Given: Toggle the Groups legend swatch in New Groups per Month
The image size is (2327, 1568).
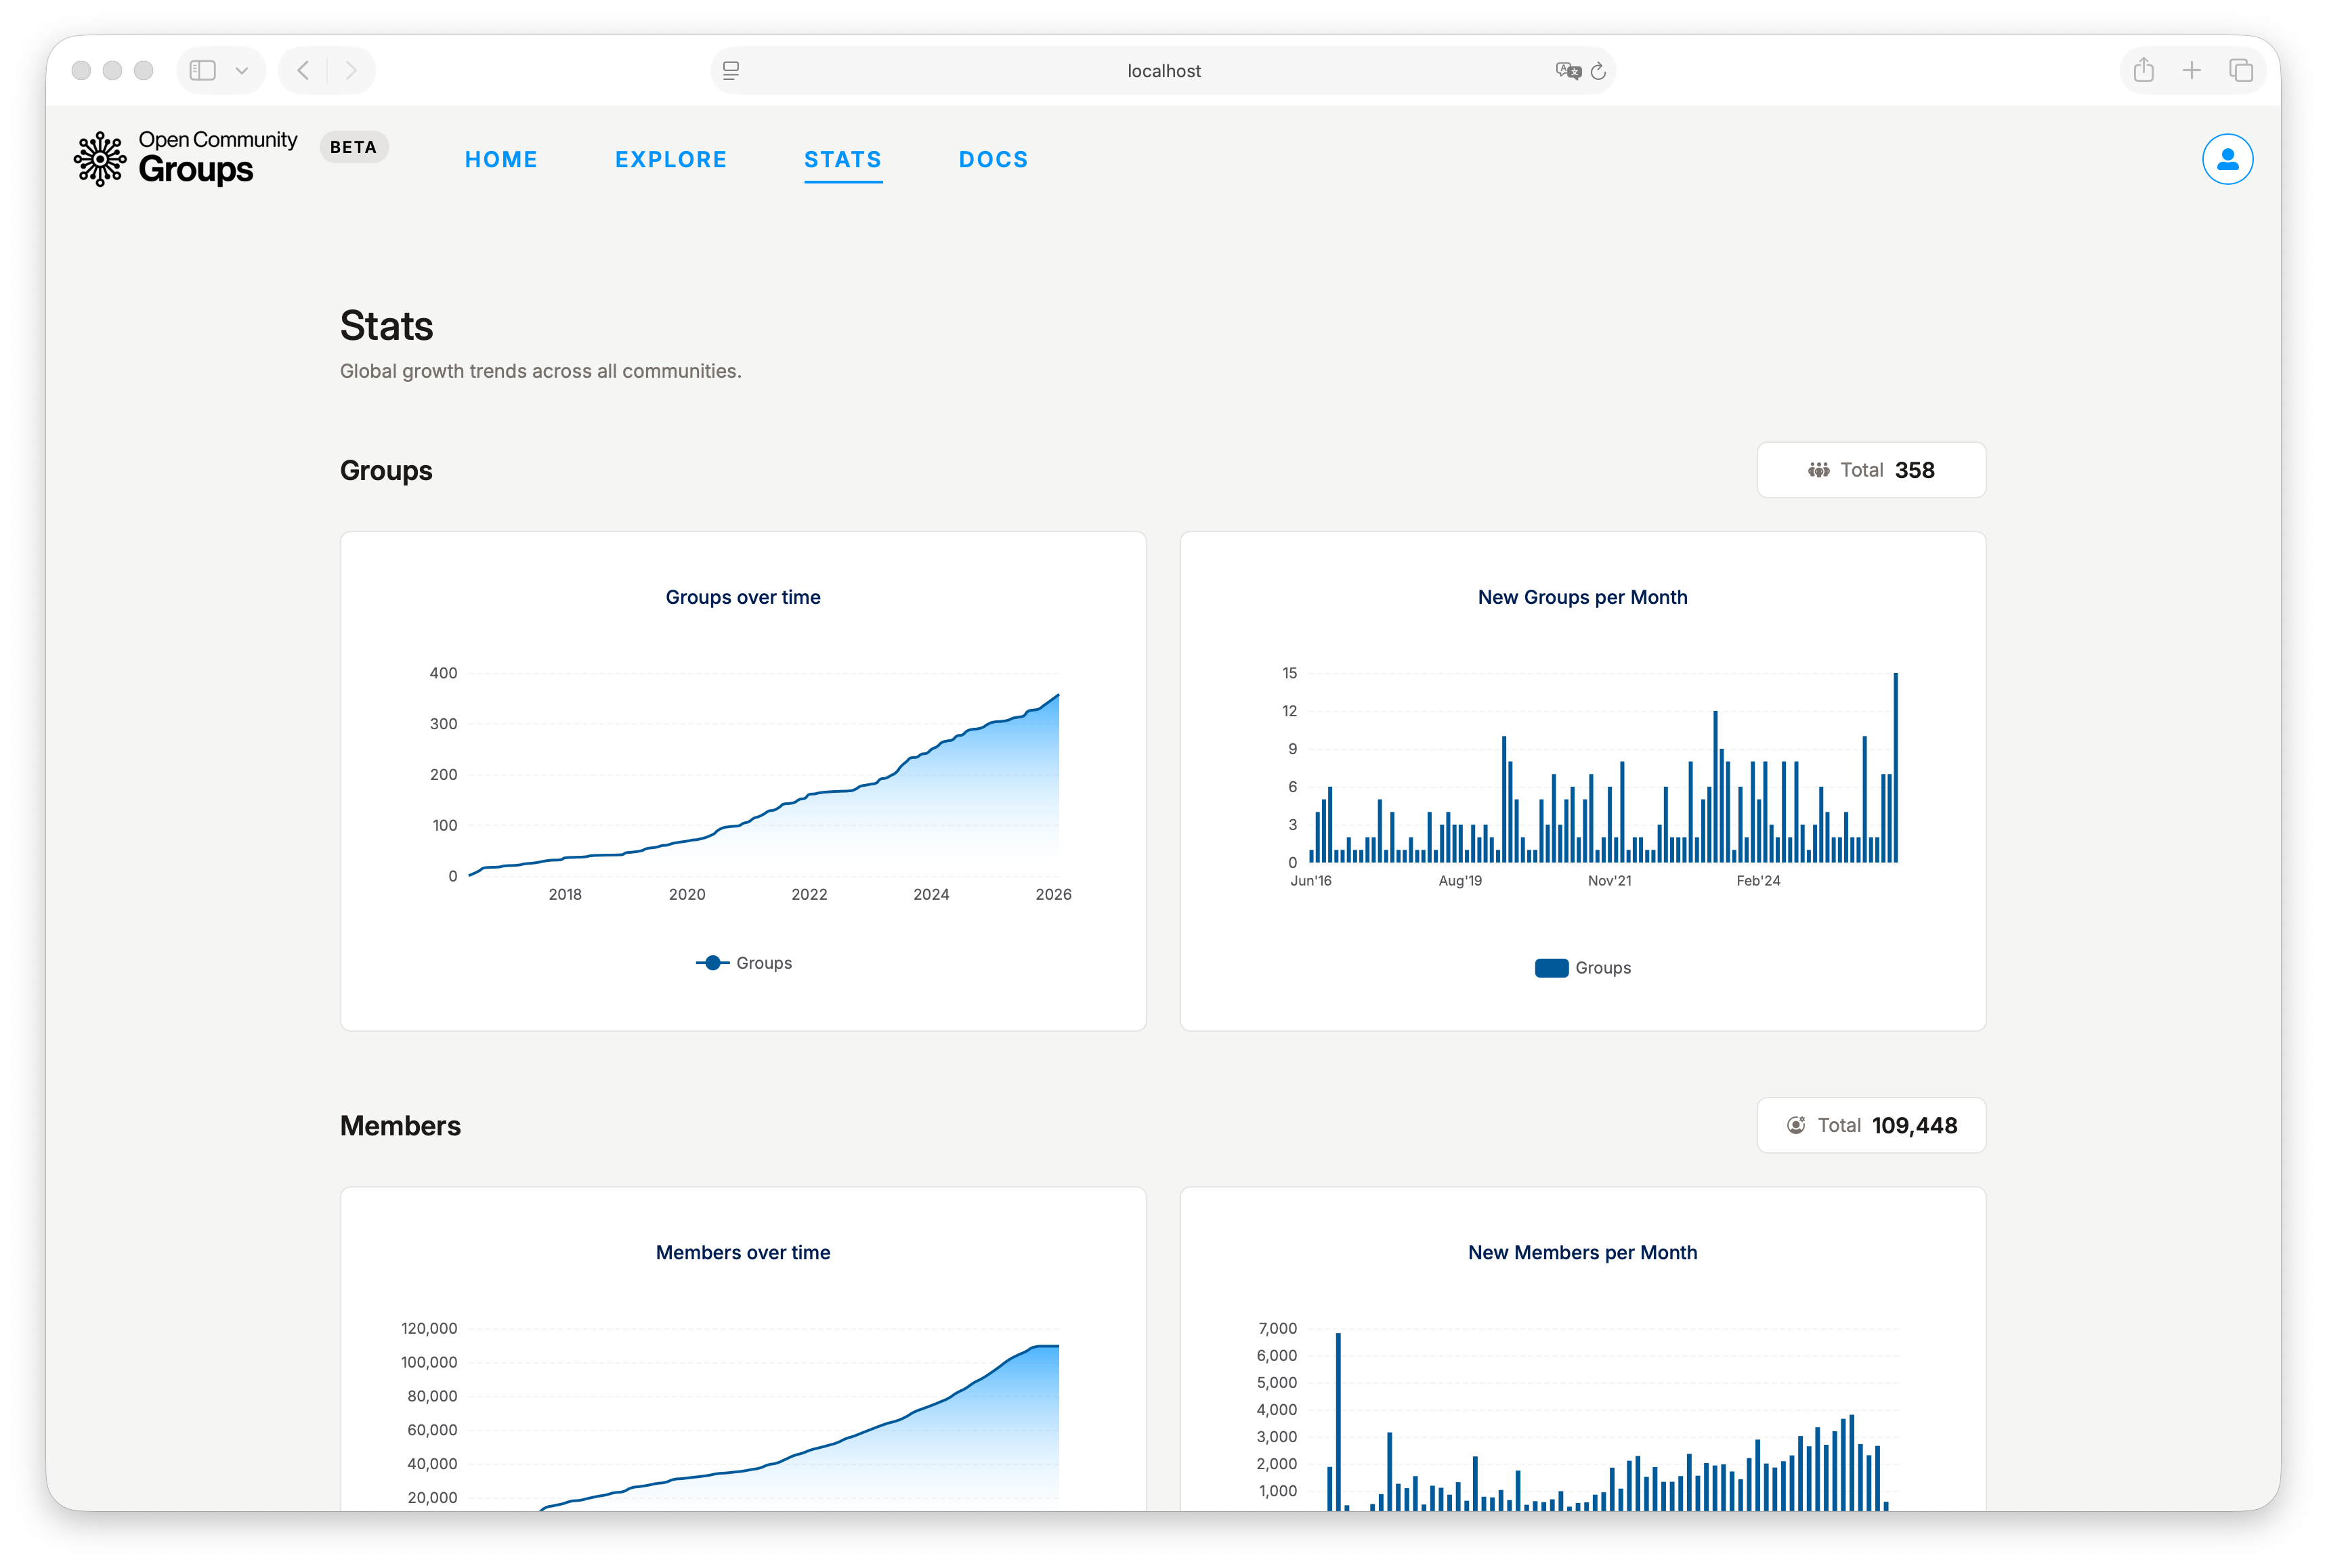Looking at the screenshot, I should [x=1551, y=968].
